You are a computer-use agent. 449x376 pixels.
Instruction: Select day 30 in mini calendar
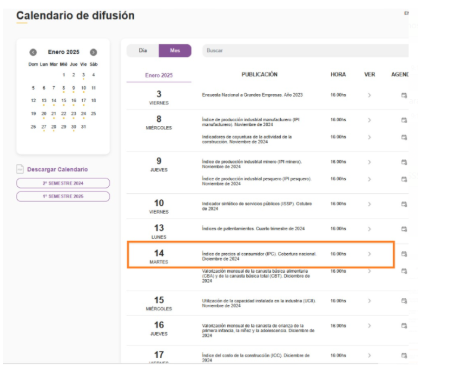coord(74,127)
